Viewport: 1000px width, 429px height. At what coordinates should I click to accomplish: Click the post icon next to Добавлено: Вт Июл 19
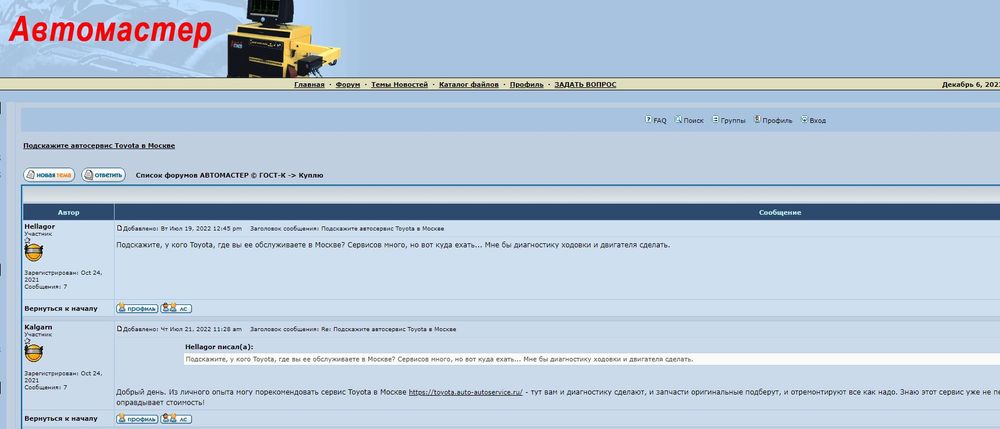[x=119, y=228]
